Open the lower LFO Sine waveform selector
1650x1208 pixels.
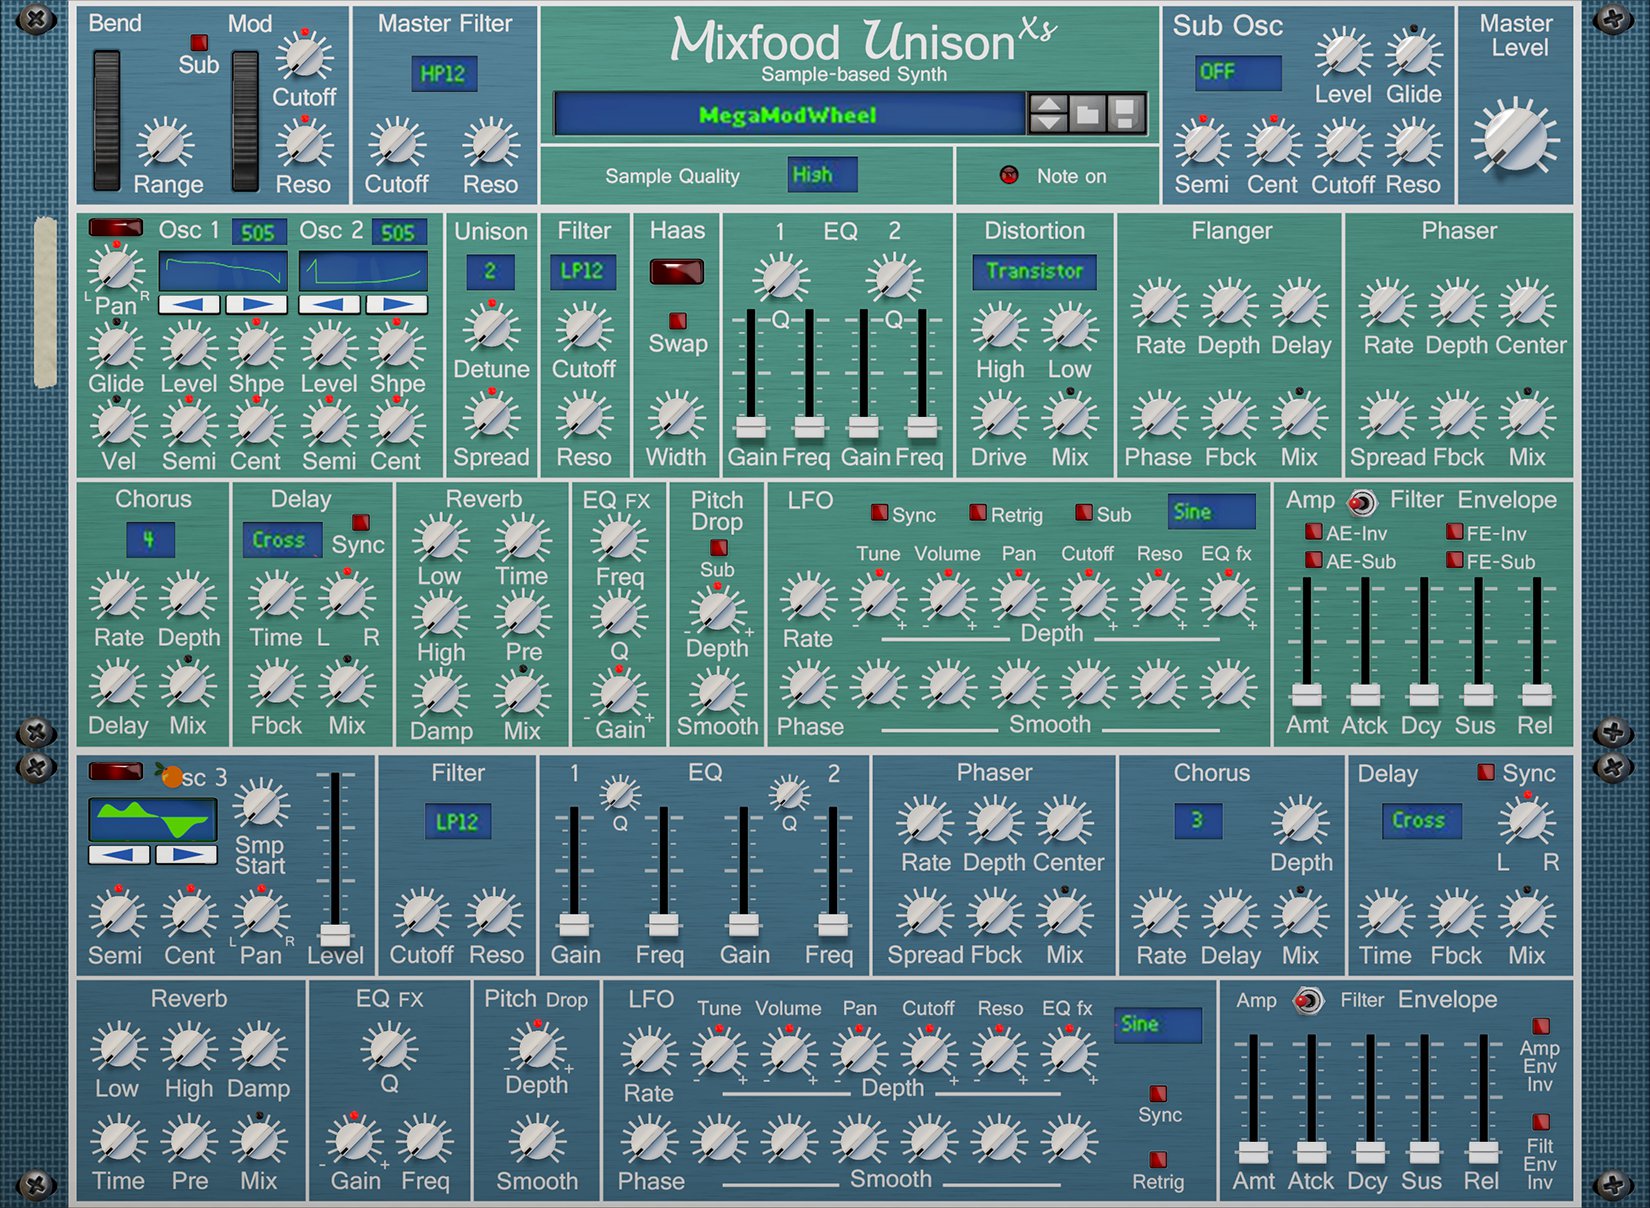pos(1158,1025)
